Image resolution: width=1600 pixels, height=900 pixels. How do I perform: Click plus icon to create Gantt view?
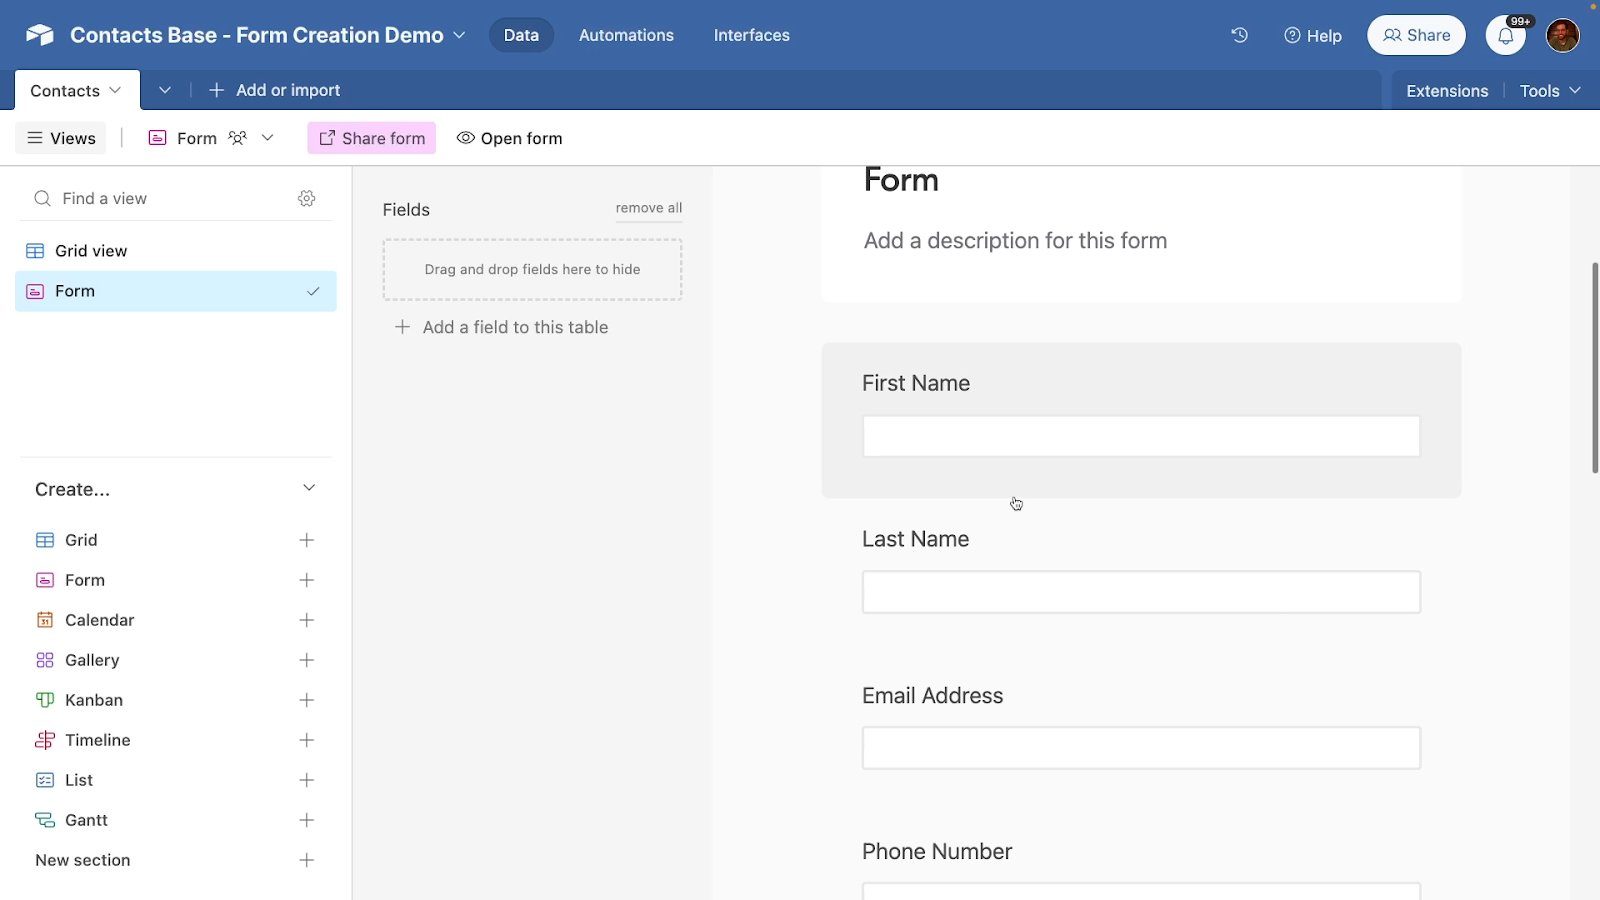[x=307, y=820]
